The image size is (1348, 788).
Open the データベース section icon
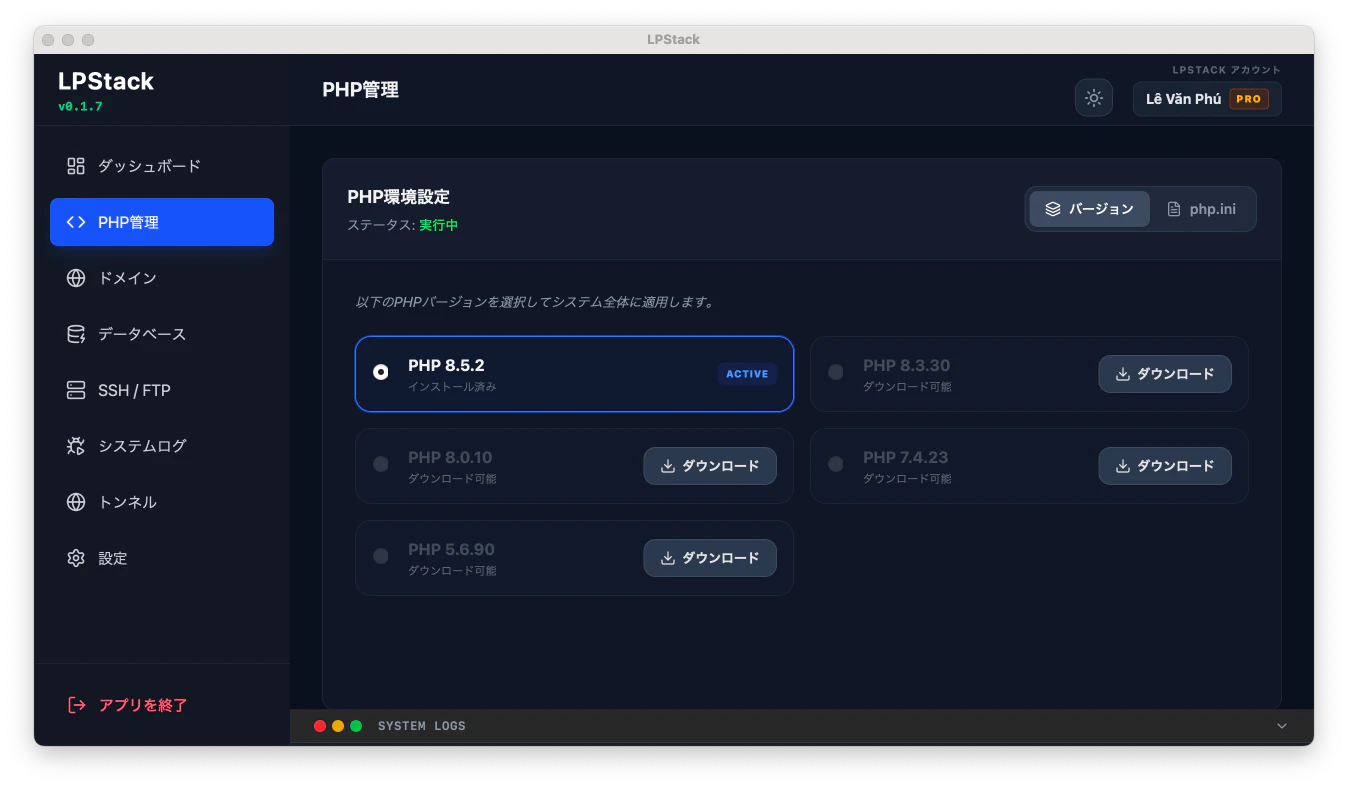click(x=75, y=334)
